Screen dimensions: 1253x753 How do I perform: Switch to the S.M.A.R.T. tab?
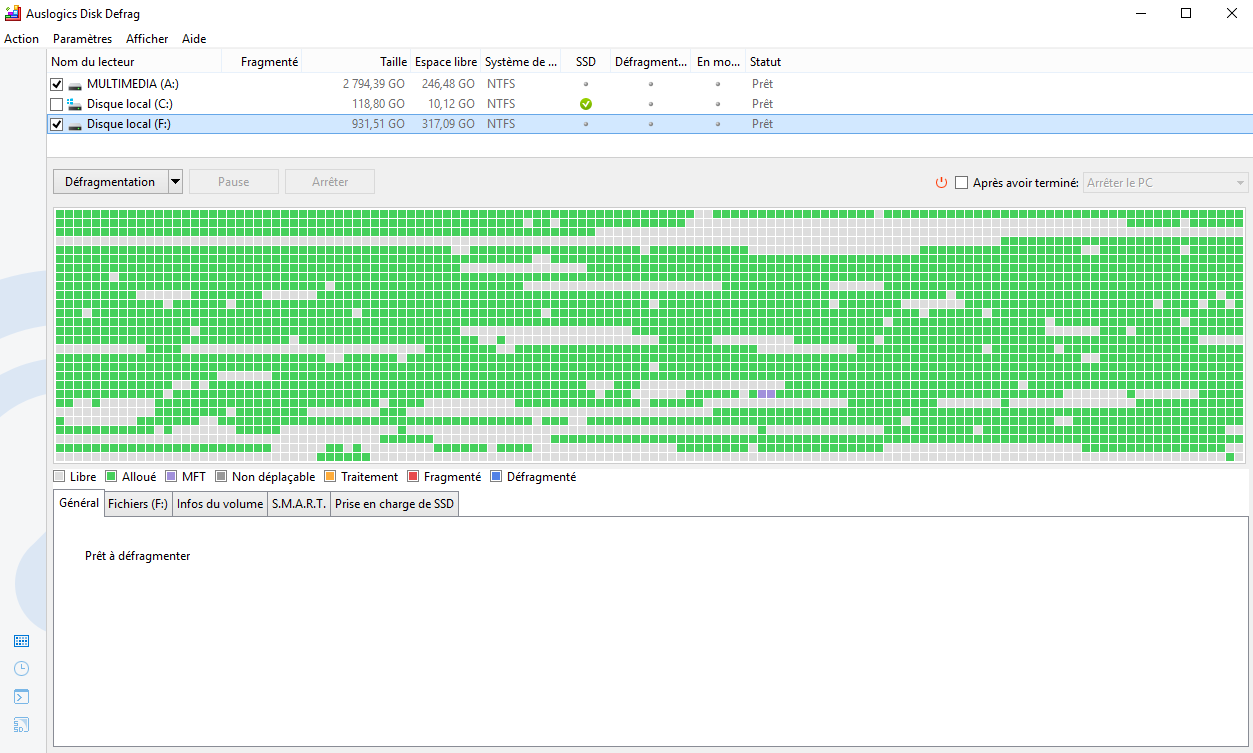click(297, 503)
